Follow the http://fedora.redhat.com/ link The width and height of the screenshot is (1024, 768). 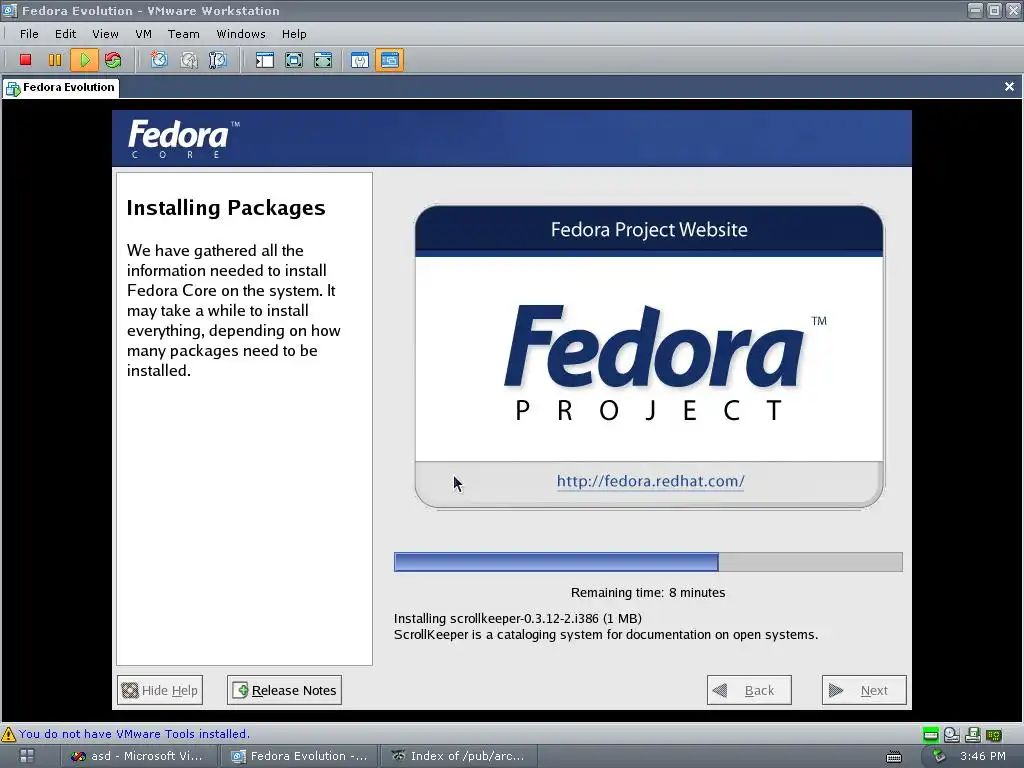click(x=650, y=481)
